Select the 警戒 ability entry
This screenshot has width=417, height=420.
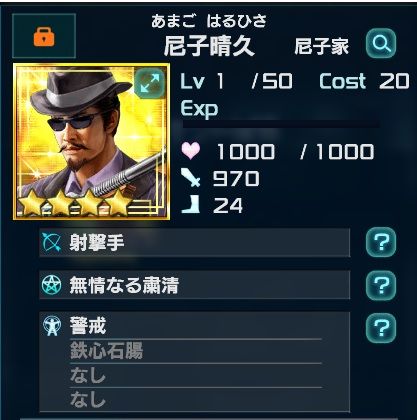pyautogui.click(x=88, y=326)
